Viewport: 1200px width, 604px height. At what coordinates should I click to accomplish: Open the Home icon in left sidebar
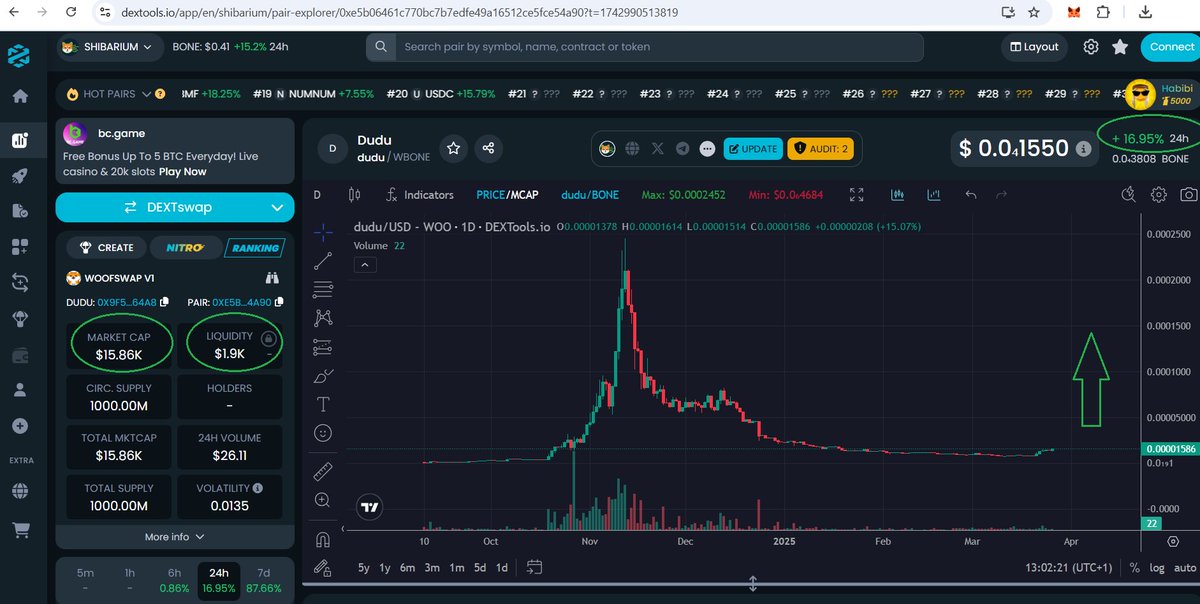point(19,97)
